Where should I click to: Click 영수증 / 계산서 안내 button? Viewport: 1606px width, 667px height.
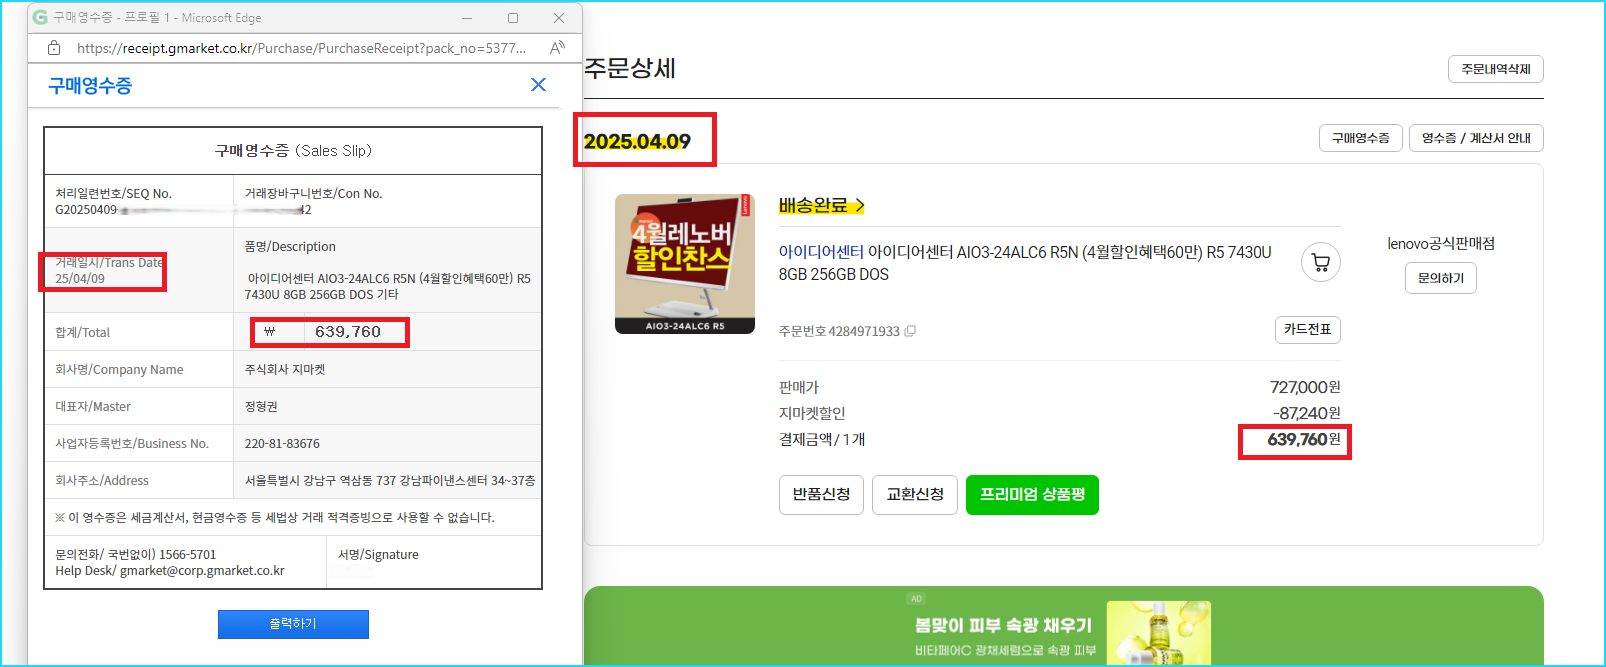pos(1476,138)
